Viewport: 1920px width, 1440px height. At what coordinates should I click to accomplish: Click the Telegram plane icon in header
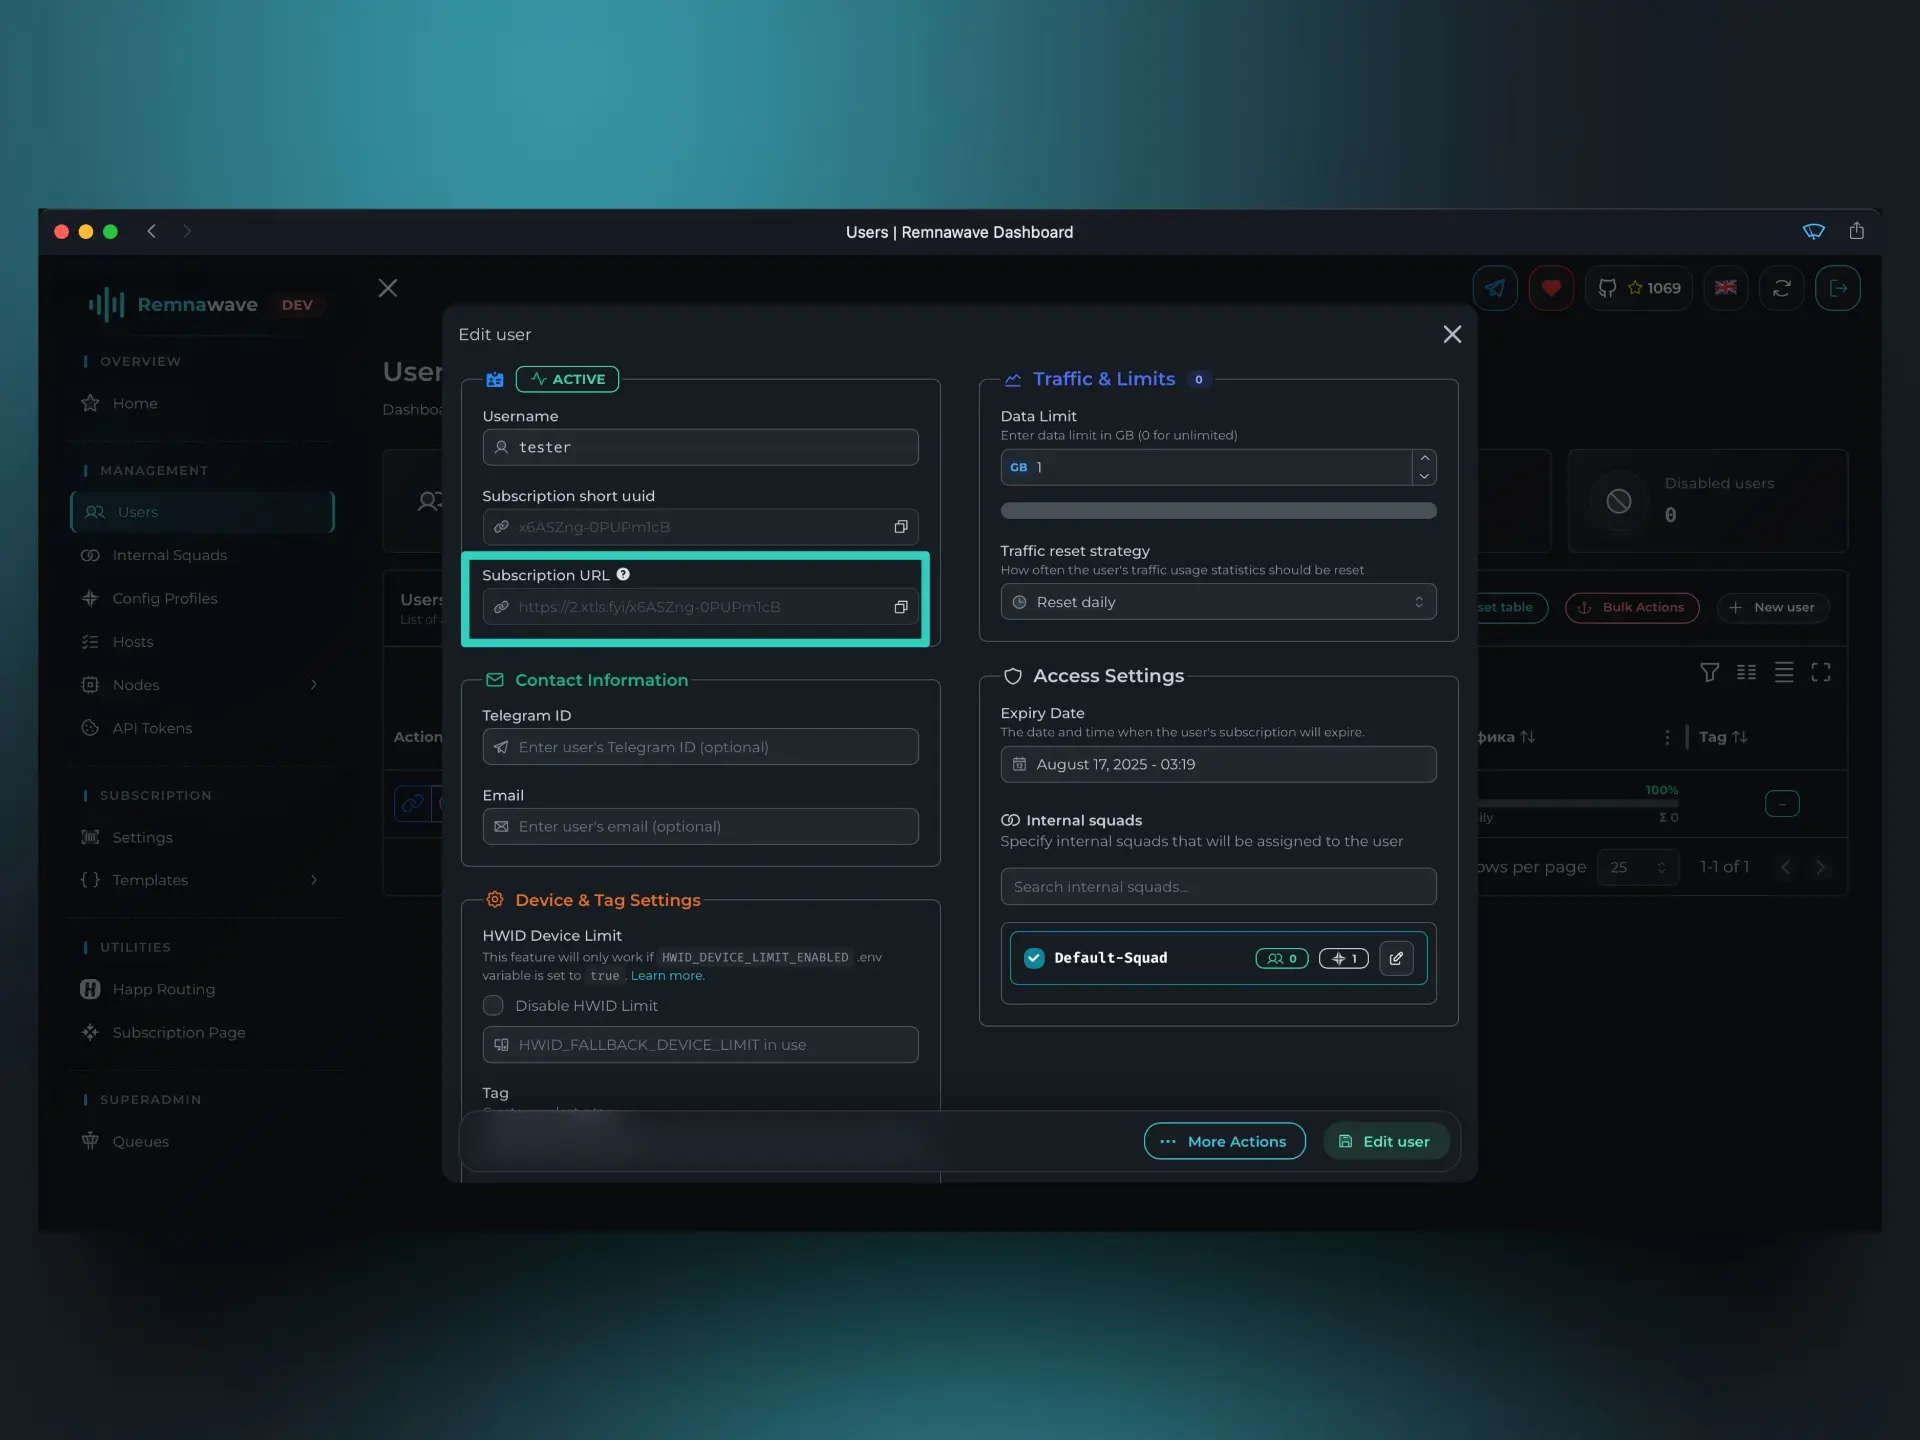click(x=1494, y=288)
